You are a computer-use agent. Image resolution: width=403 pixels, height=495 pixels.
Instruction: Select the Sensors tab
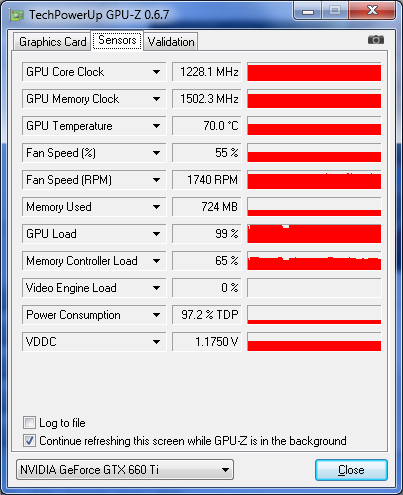(117, 40)
